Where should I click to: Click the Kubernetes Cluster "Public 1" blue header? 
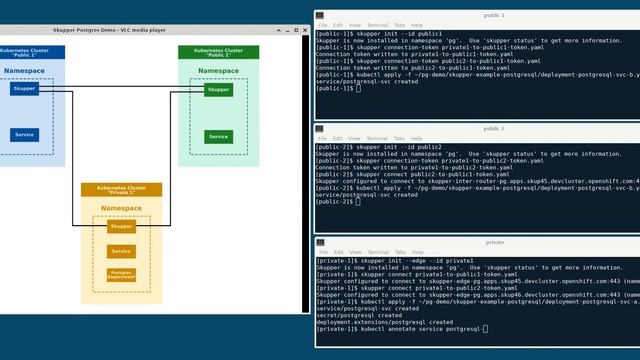[32, 52]
